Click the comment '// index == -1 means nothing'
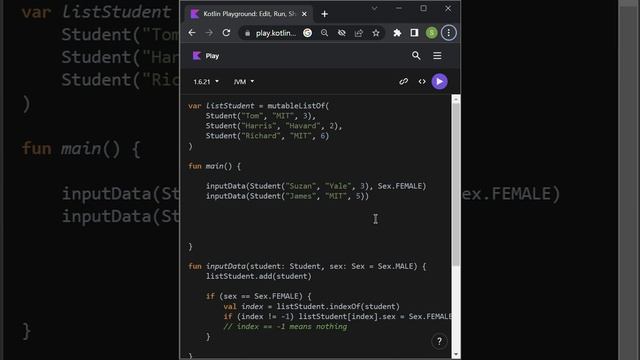The image size is (640, 360). [x=285, y=327]
